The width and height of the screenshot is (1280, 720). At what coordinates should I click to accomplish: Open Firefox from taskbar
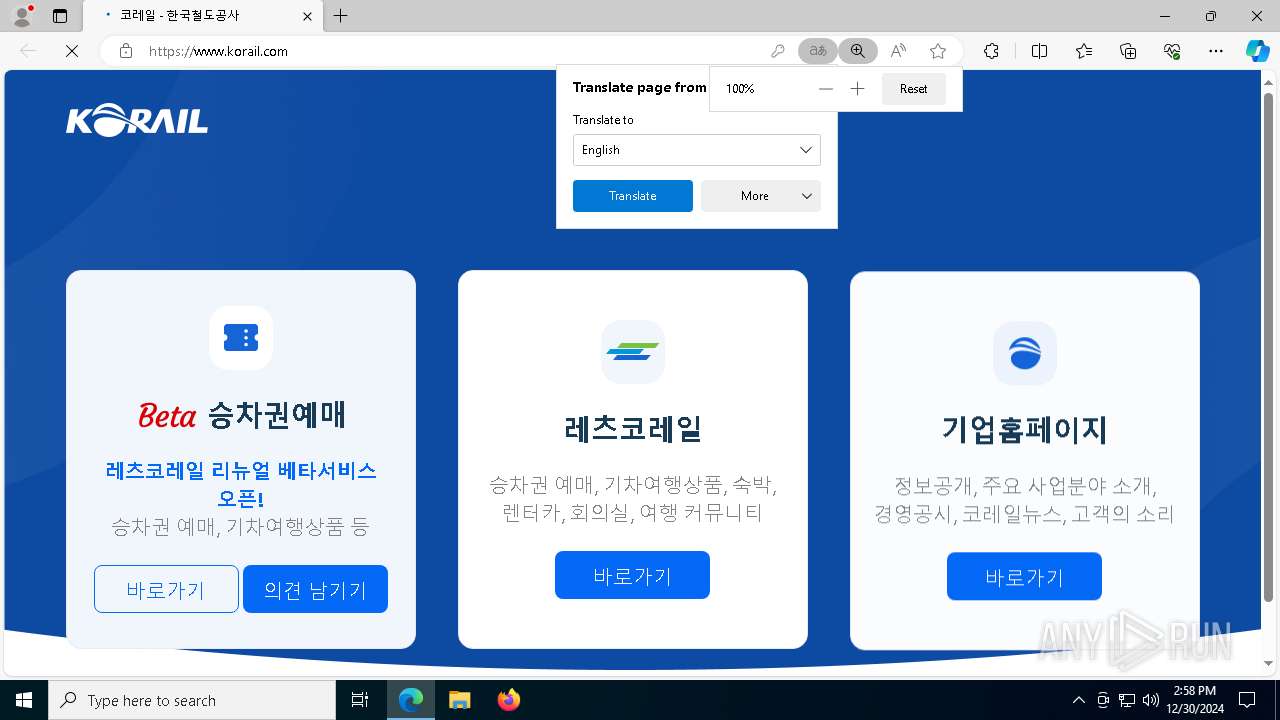coord(508,700)
